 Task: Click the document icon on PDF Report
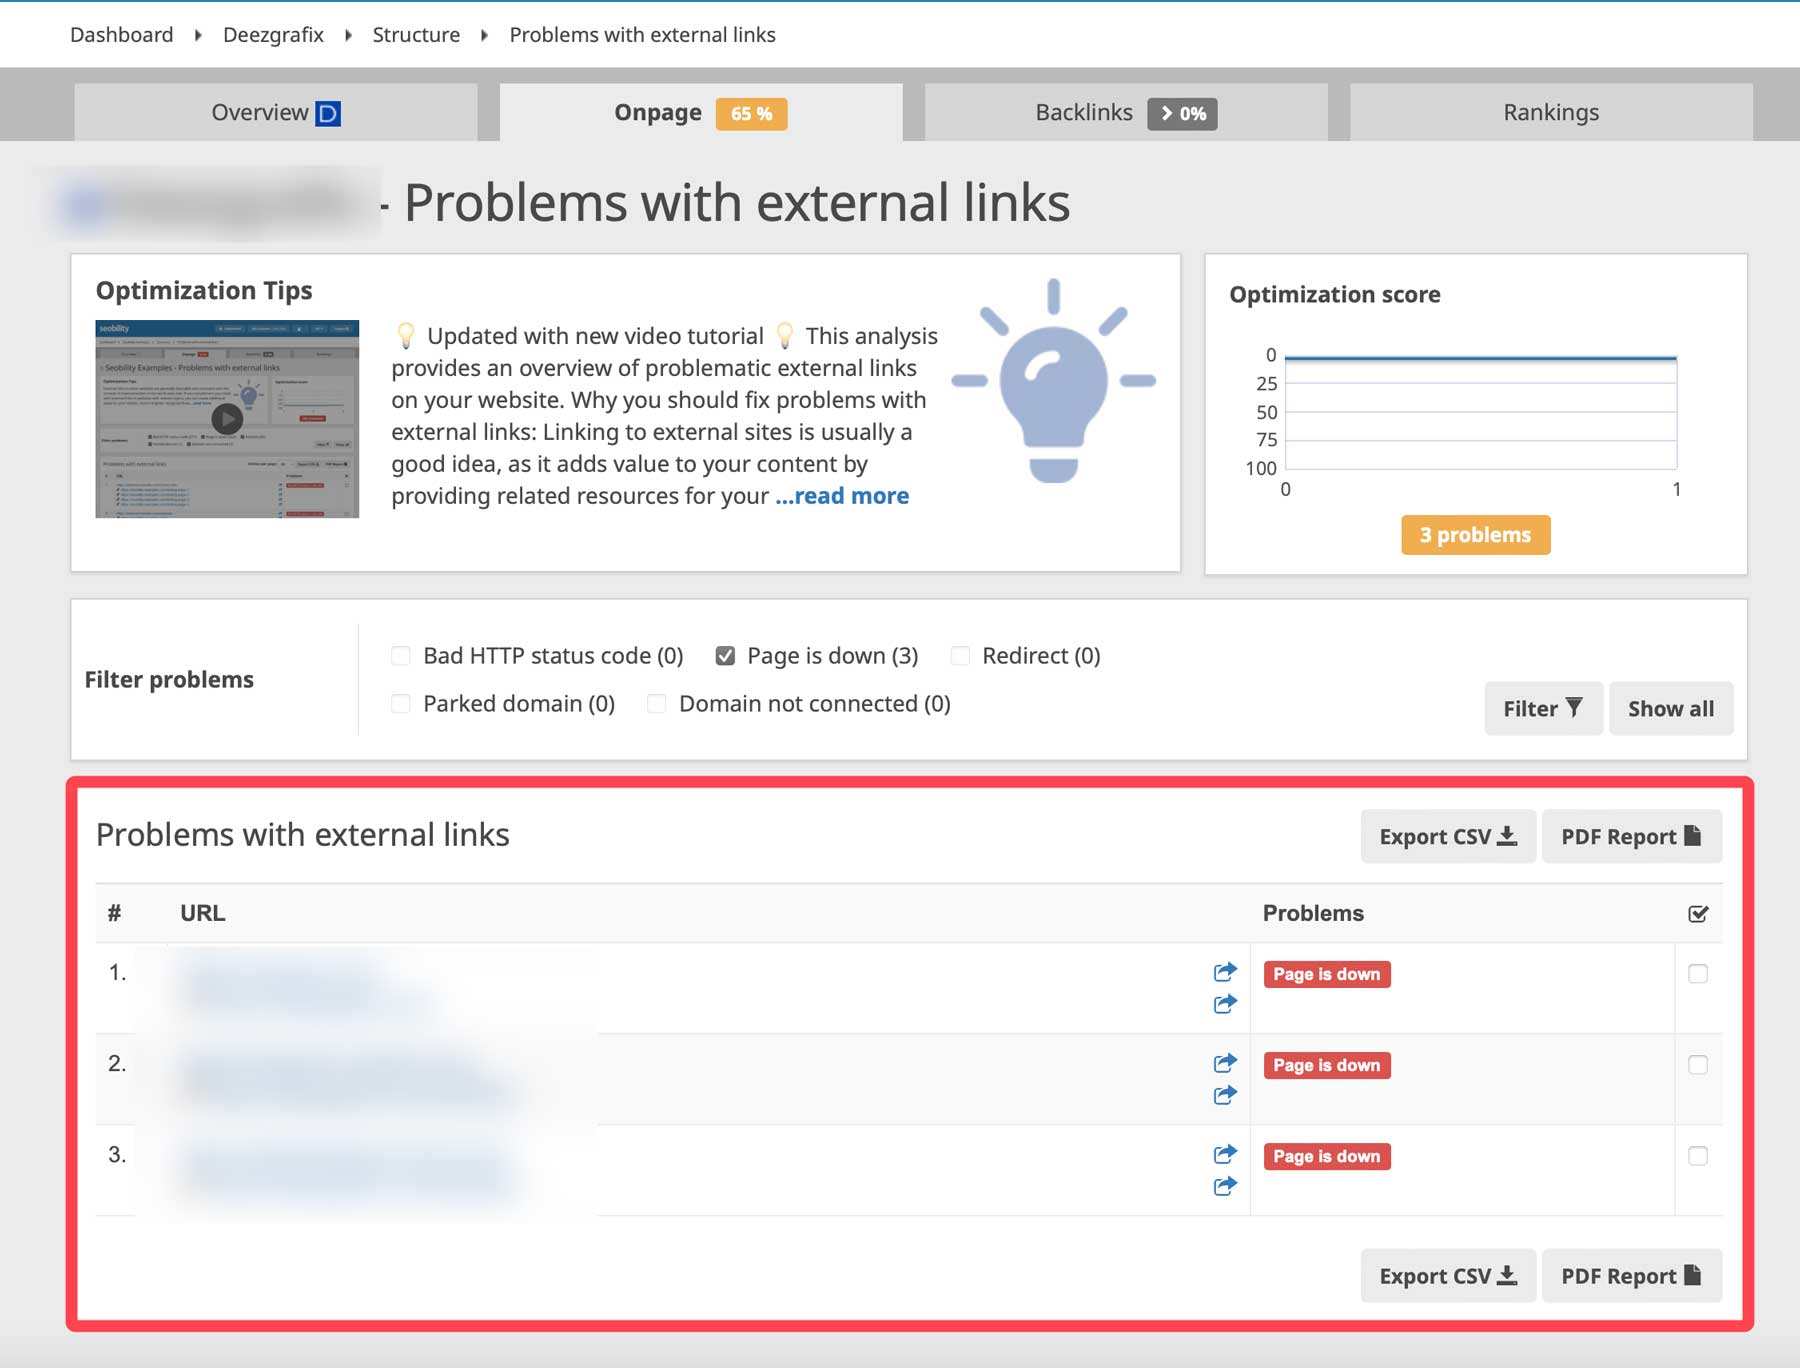1692,836
